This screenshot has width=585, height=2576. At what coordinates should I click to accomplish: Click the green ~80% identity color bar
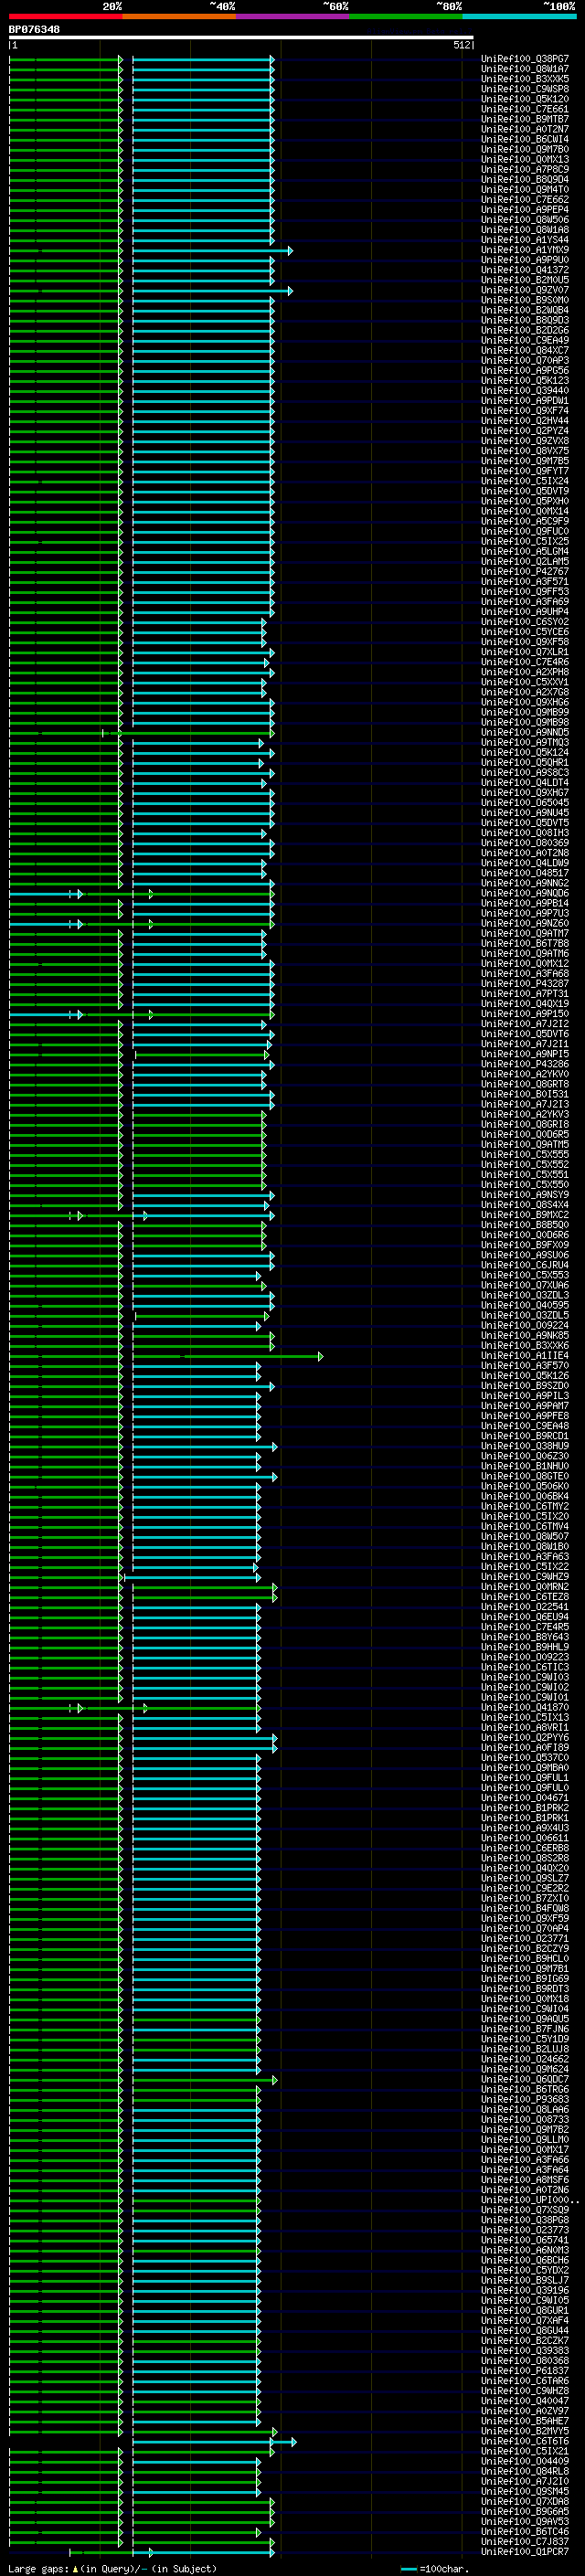pos(405,16)
